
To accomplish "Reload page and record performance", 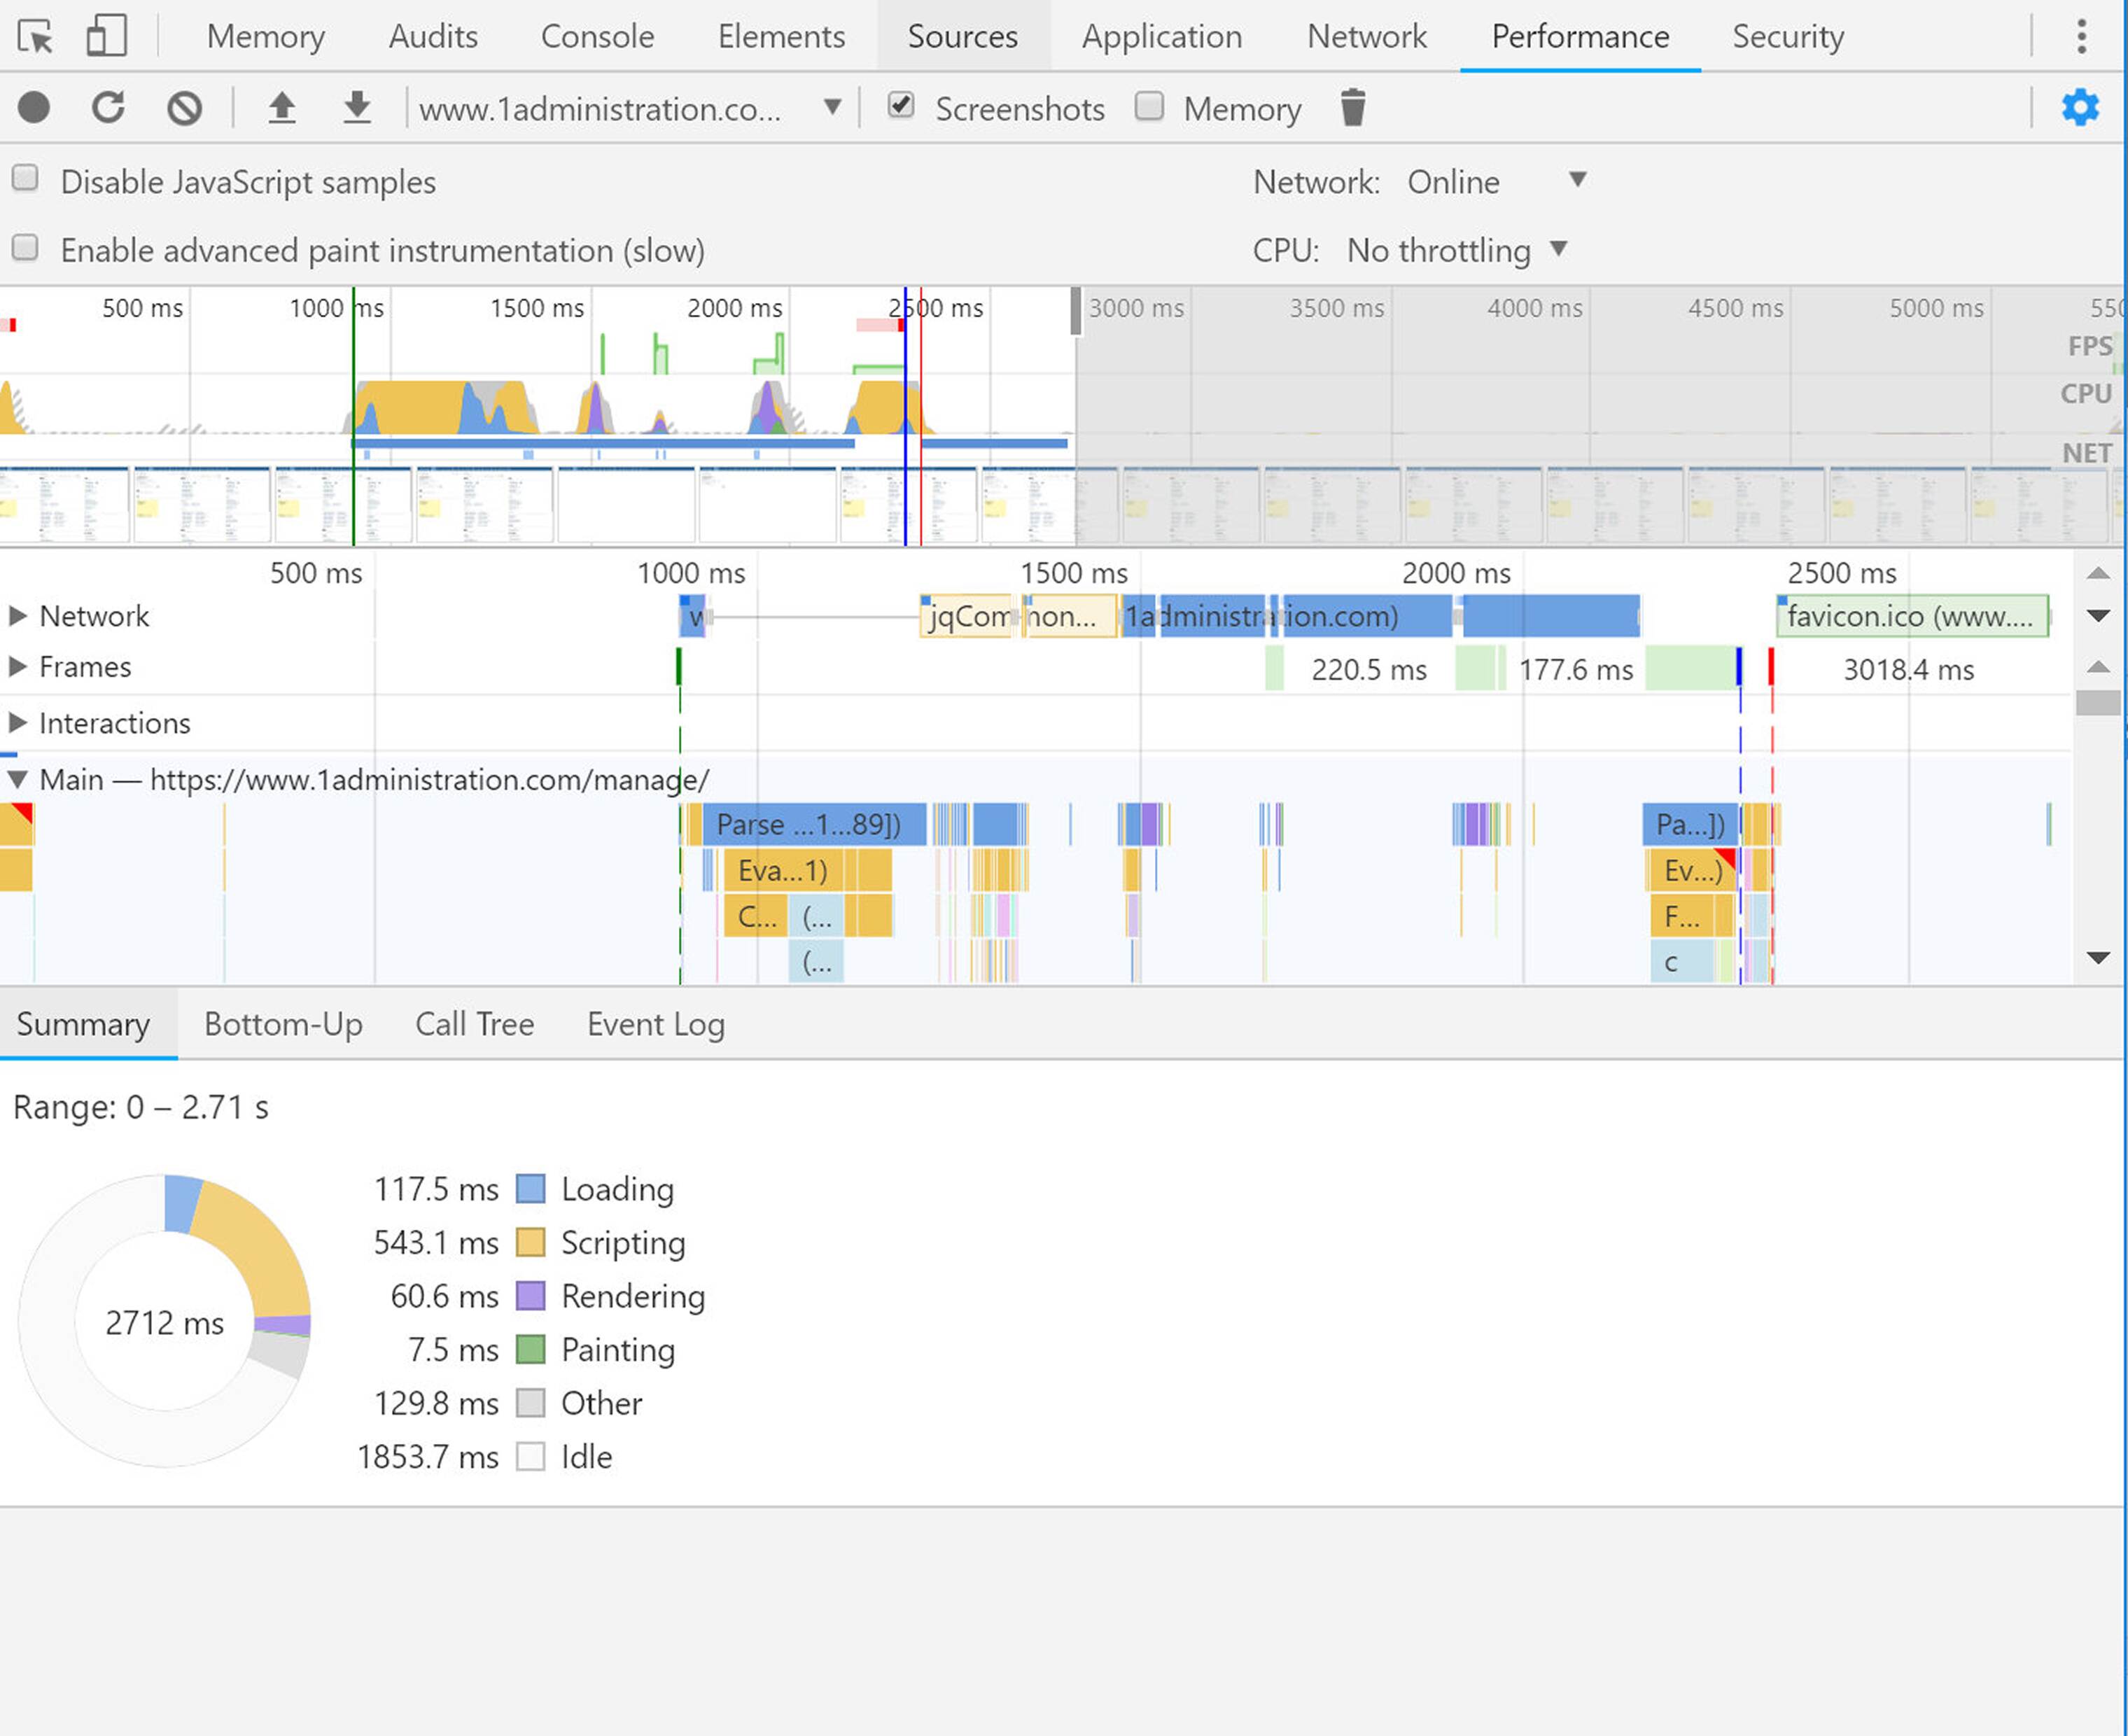I will coord(109,108).
